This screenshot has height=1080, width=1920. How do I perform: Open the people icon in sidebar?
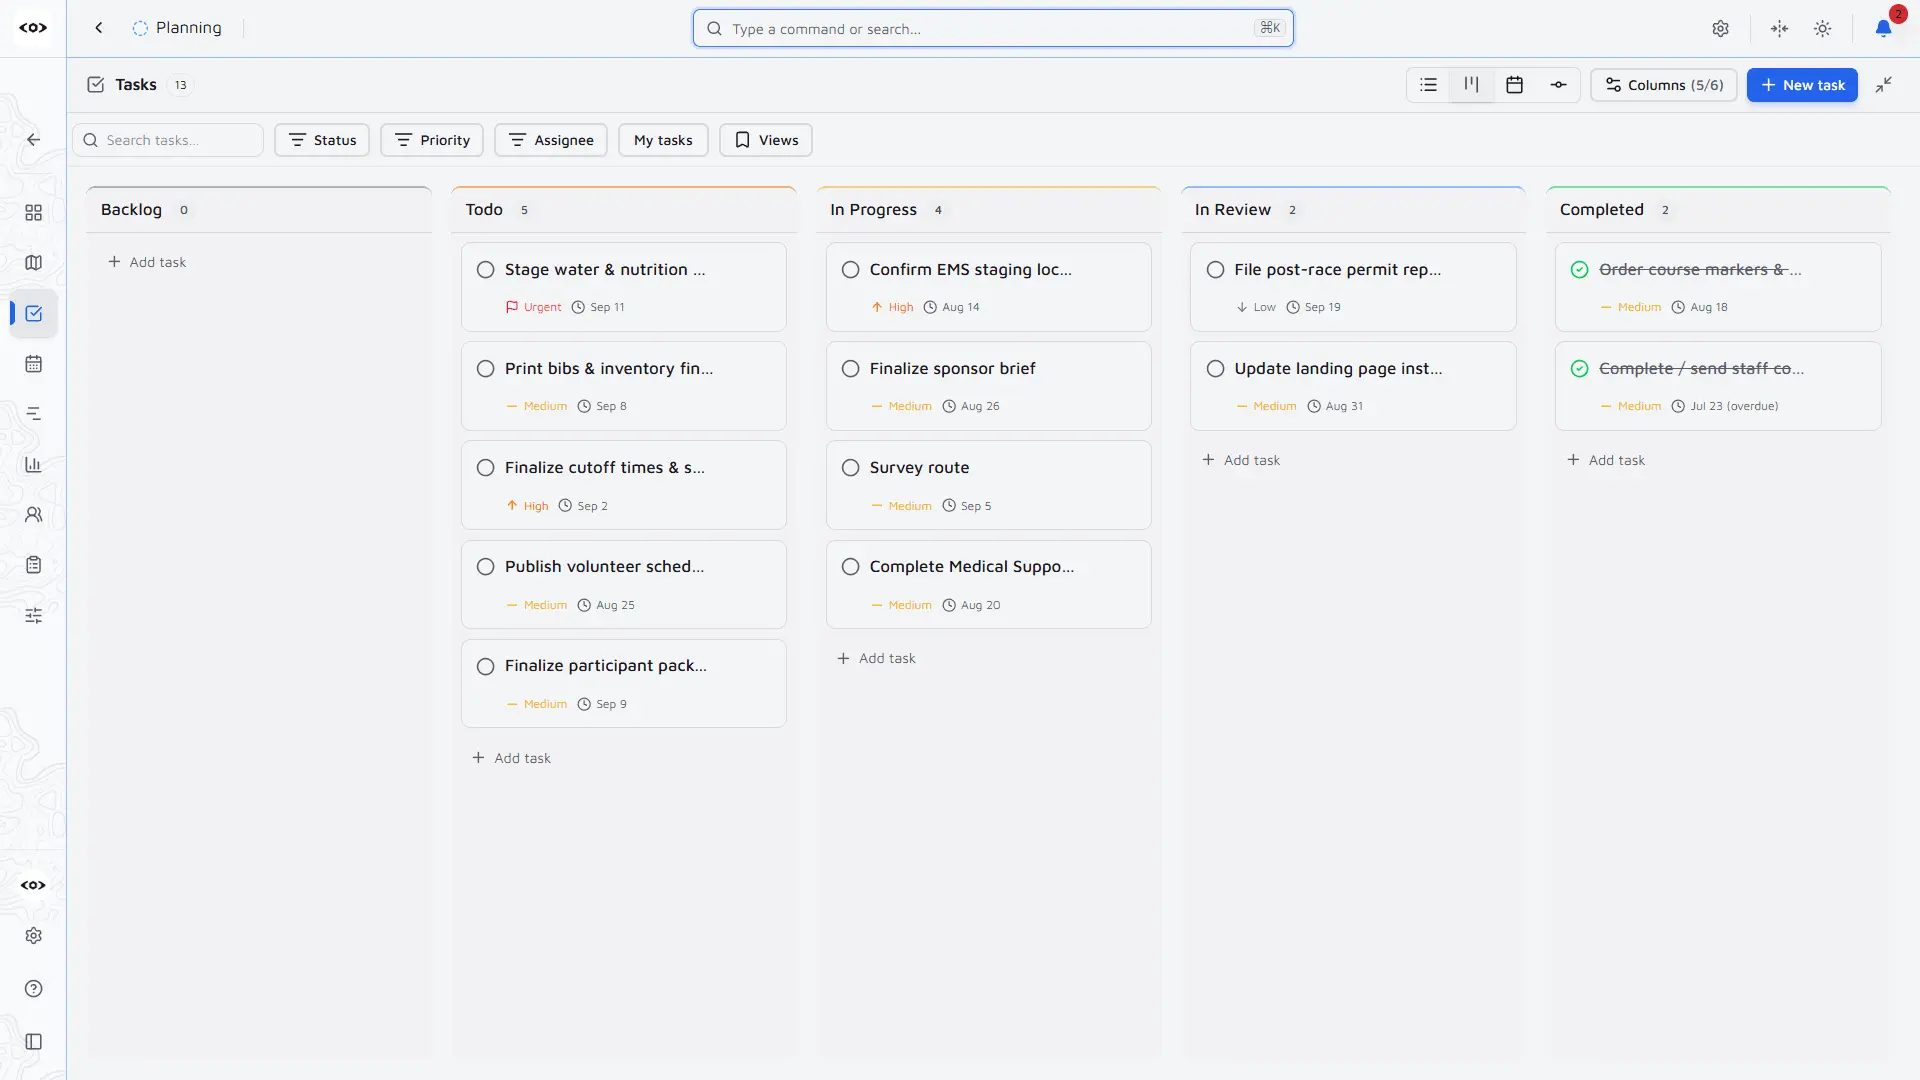pos(33,515)
